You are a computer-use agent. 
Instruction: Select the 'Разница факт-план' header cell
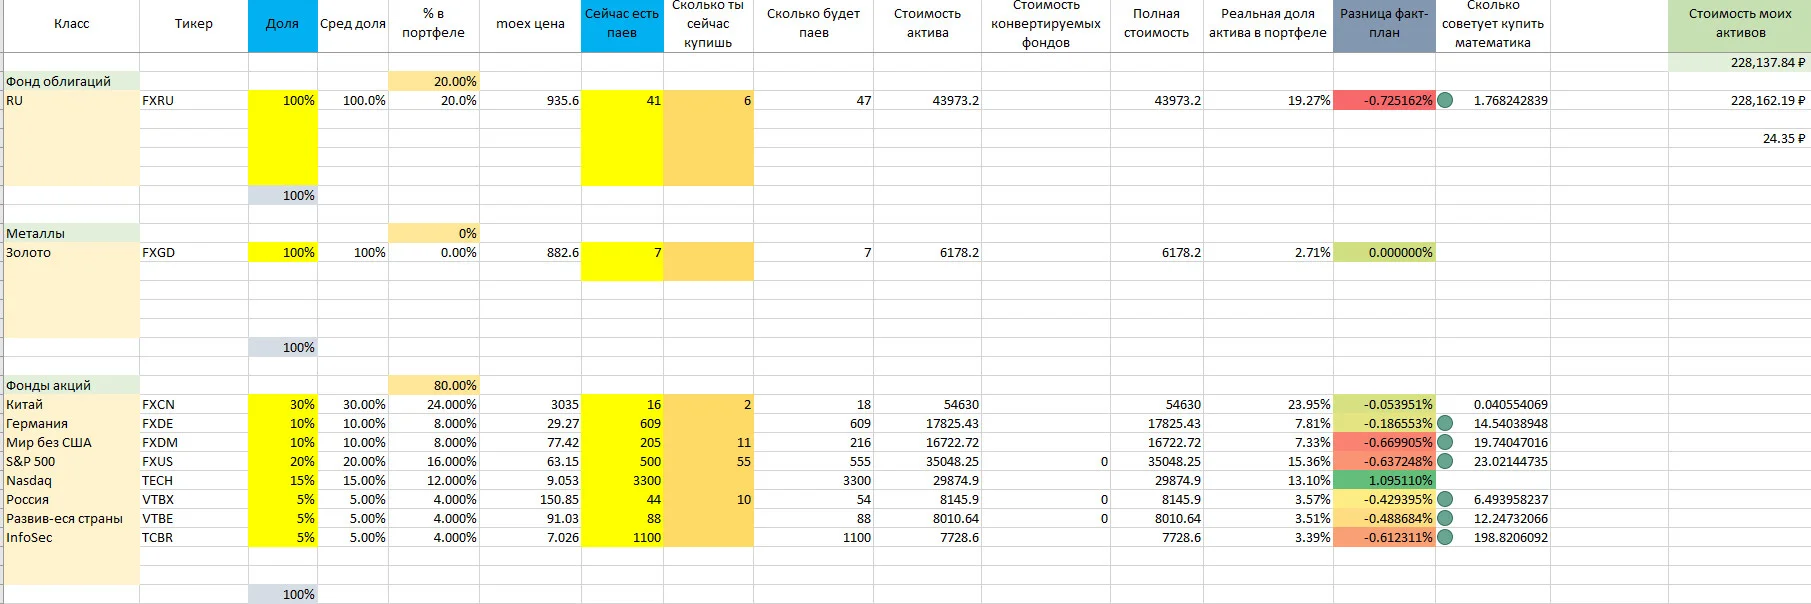(1385, 26)
